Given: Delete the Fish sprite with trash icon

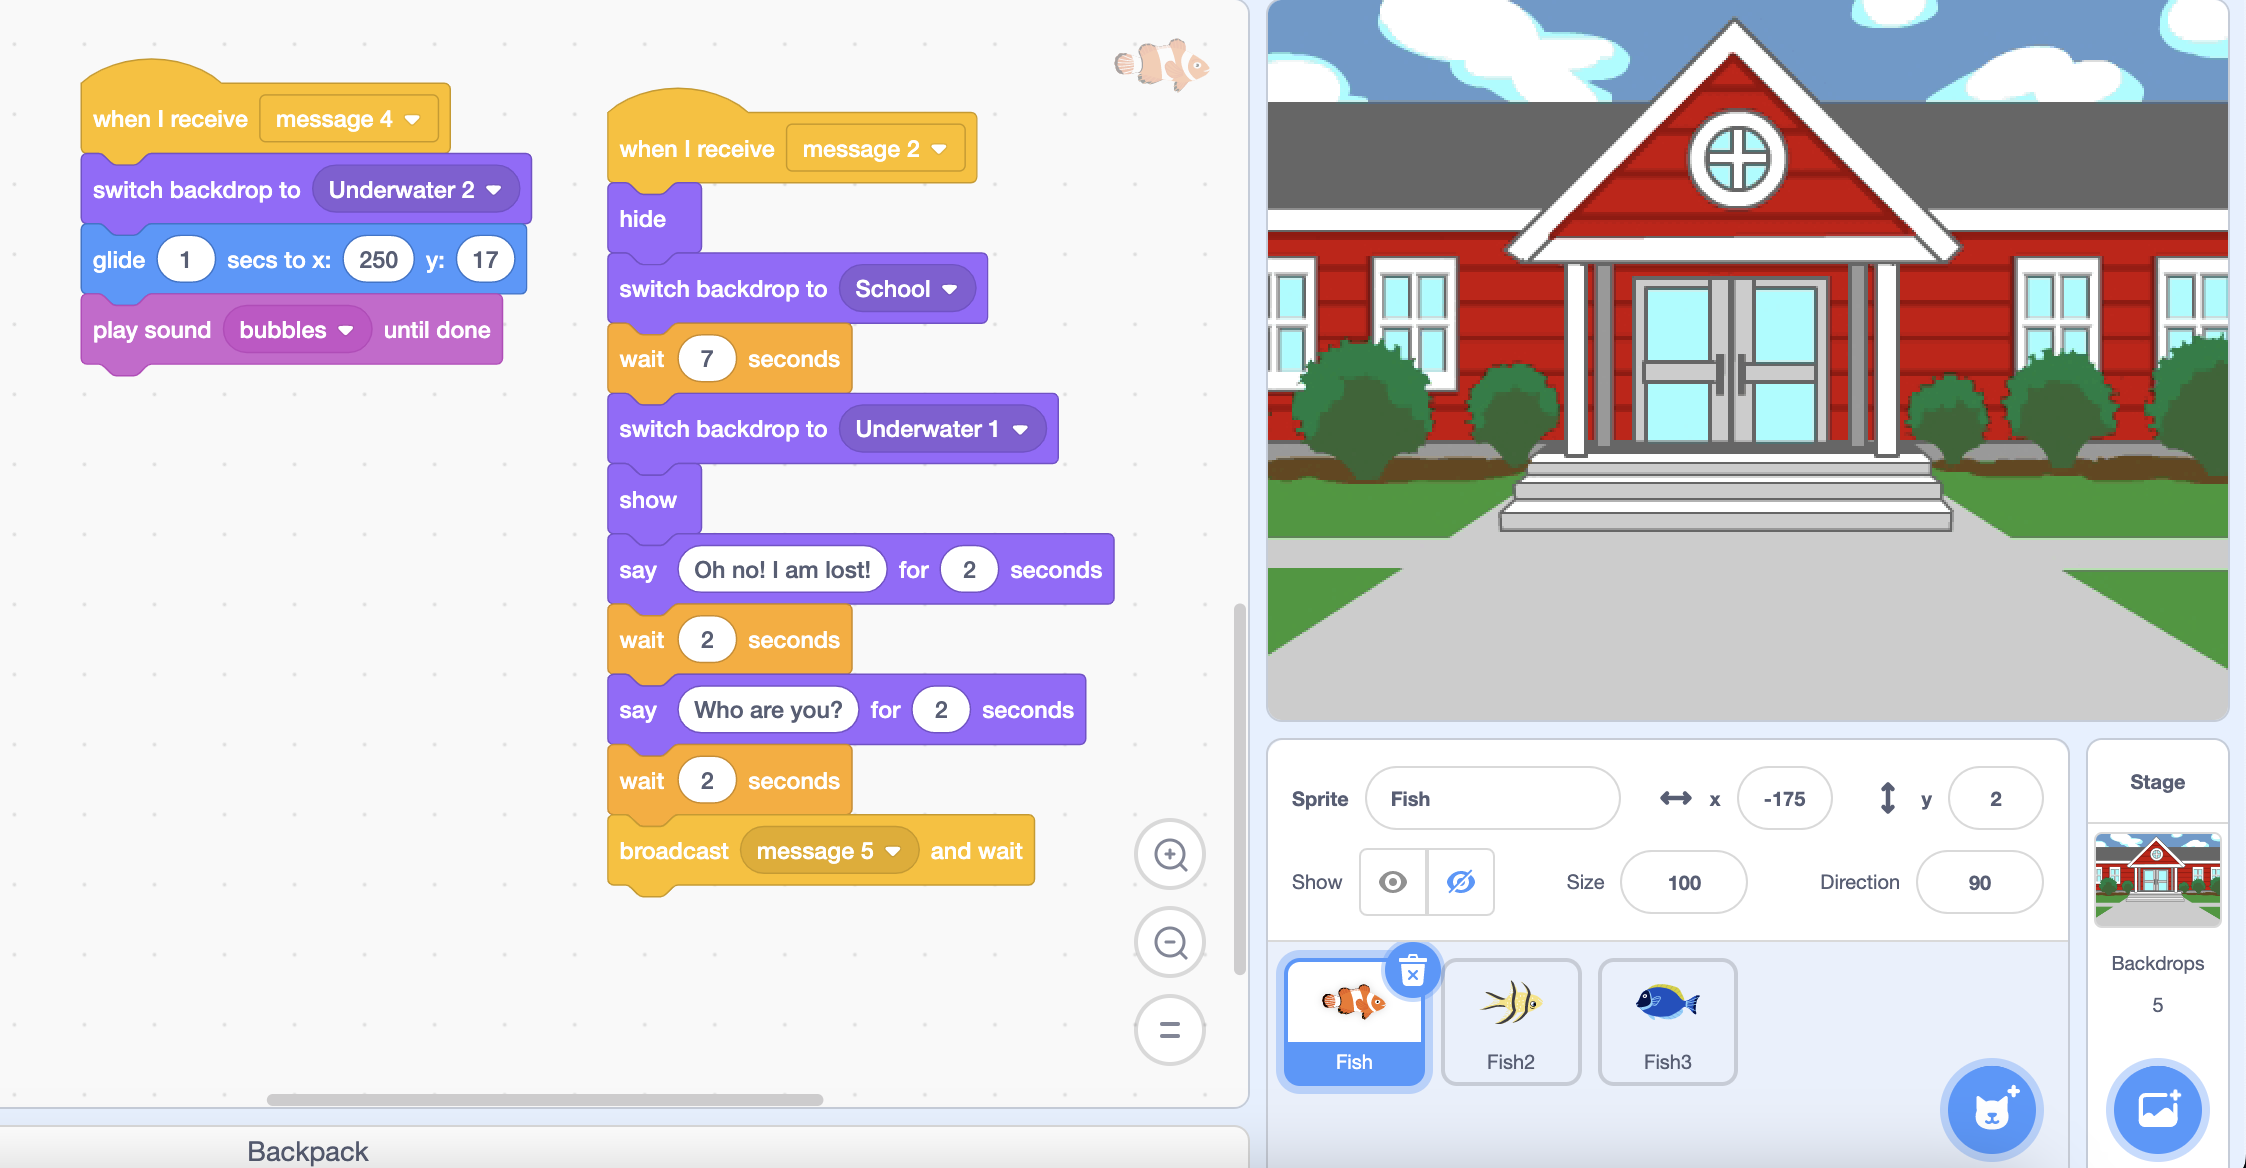Looking at the screenshot, I should [1412, 971].
